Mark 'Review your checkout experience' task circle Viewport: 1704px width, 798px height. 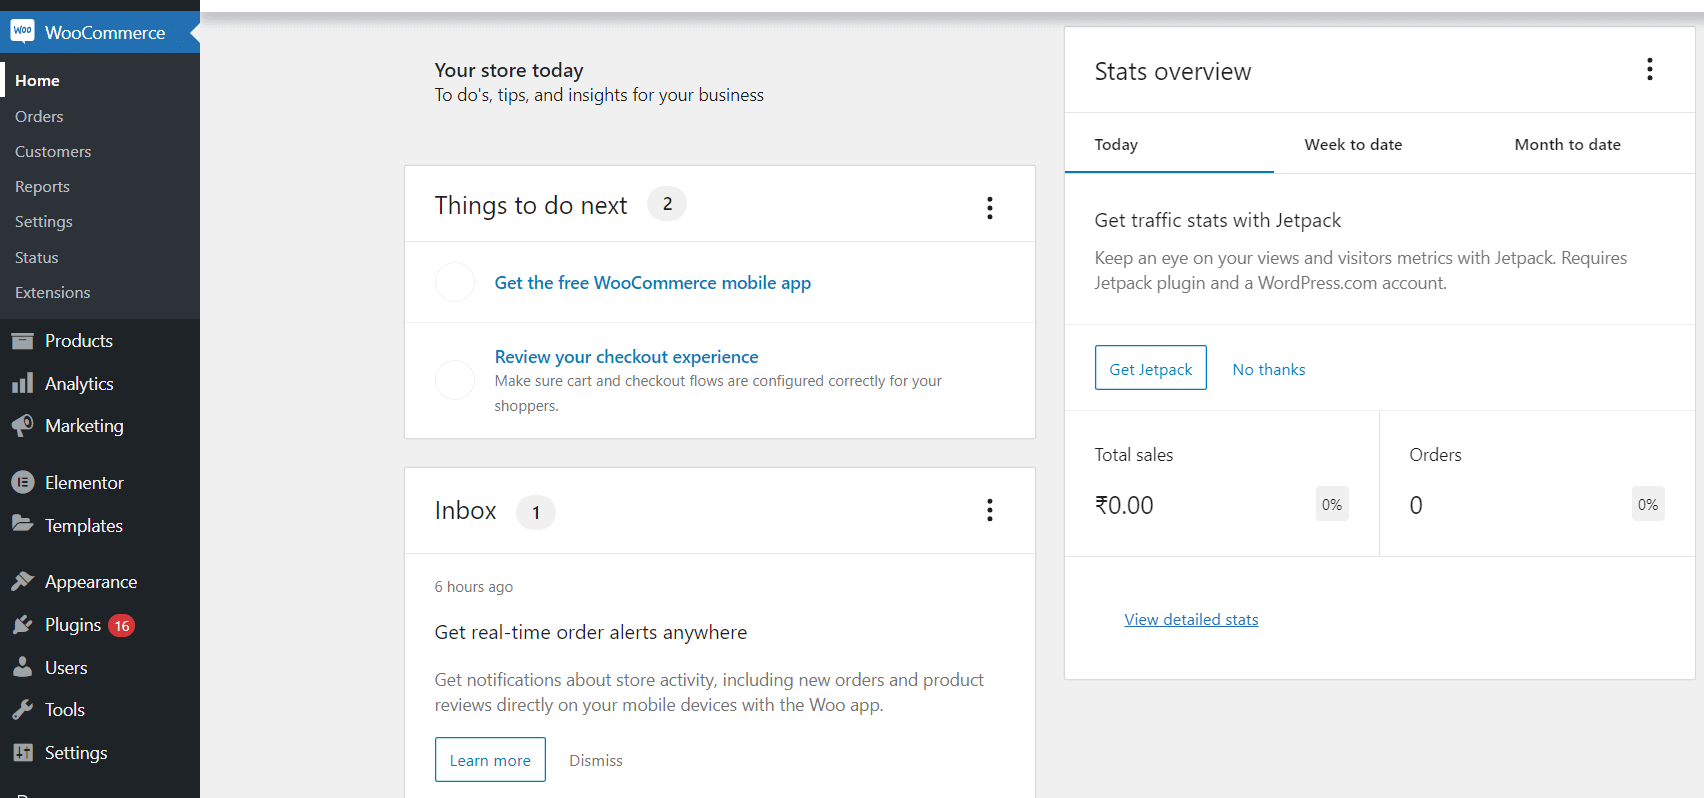(x=455, y=380)
